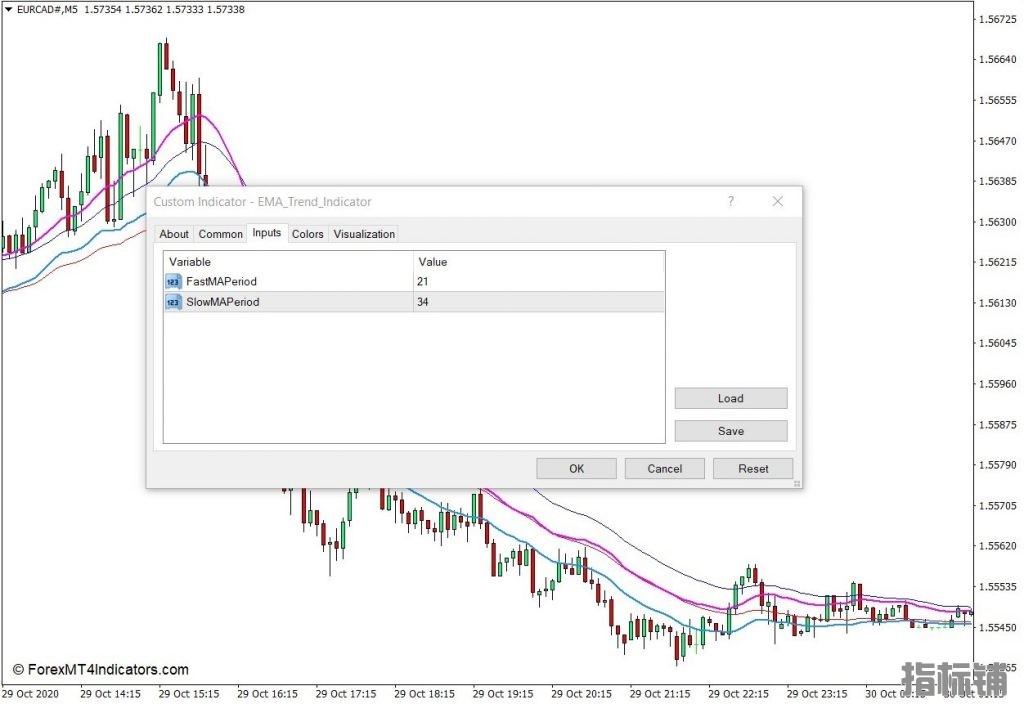This screenshot has height=704, width=1024.
Task: Click the SlowMAPeriod value 34
Action: pyautogui.click(x=423, y=302)
